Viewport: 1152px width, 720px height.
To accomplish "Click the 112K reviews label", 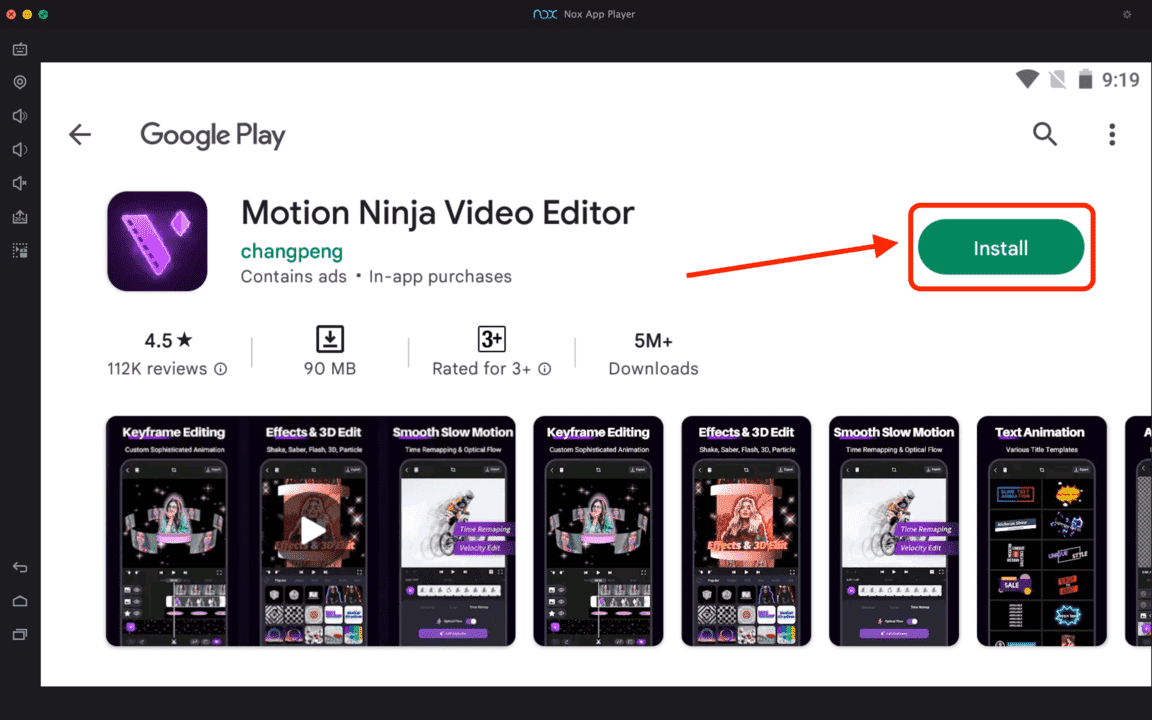I will pos(157,369).
